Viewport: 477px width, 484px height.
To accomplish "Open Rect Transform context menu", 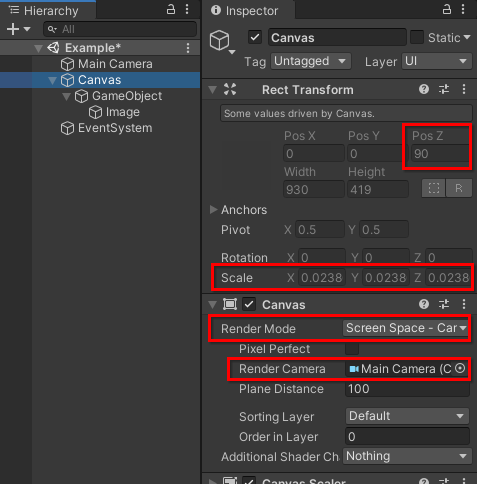I will (x=464, y=89).
